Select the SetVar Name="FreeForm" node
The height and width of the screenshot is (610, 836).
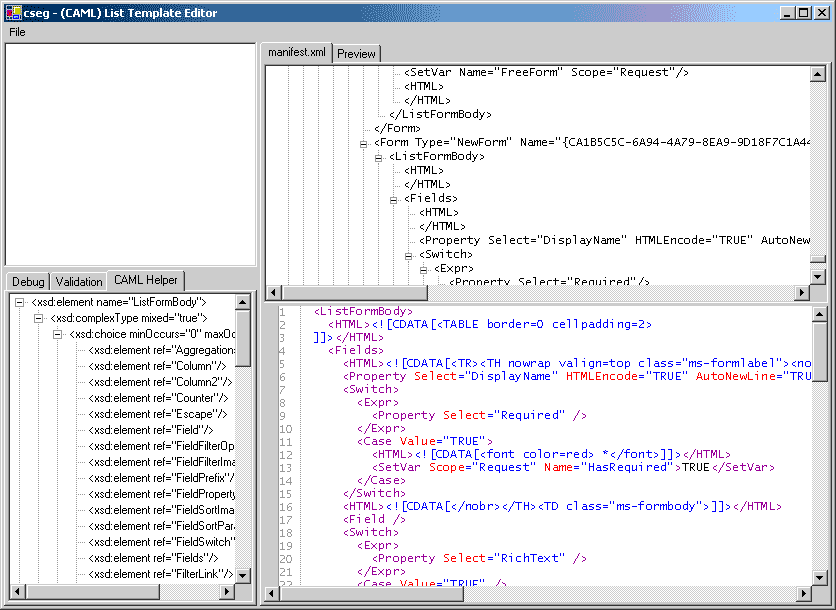tap(546, 73)
